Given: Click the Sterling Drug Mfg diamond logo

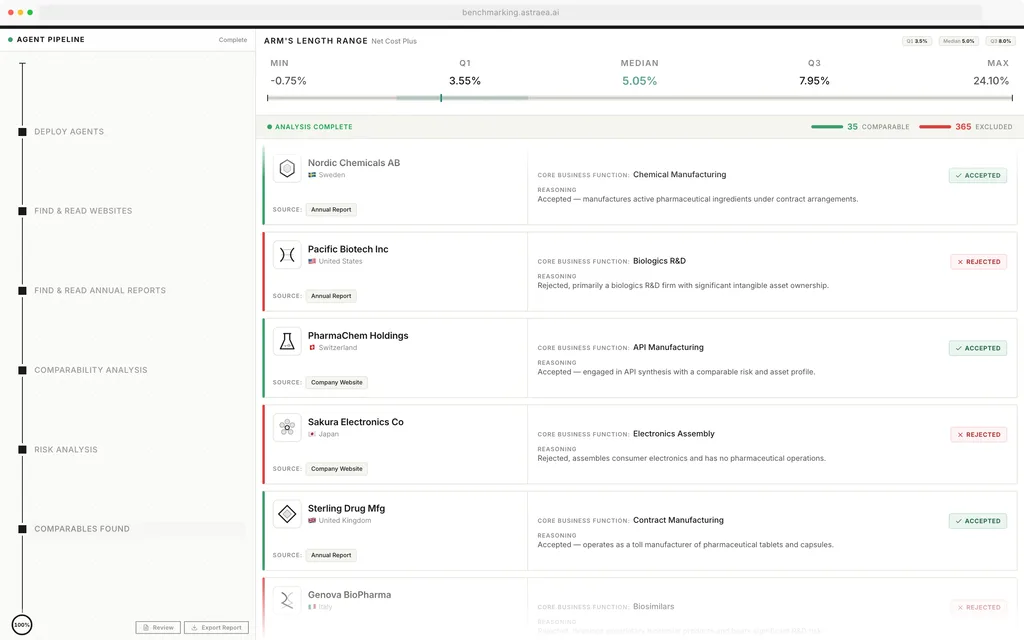Looking at the screenshot, I should 287,514.
